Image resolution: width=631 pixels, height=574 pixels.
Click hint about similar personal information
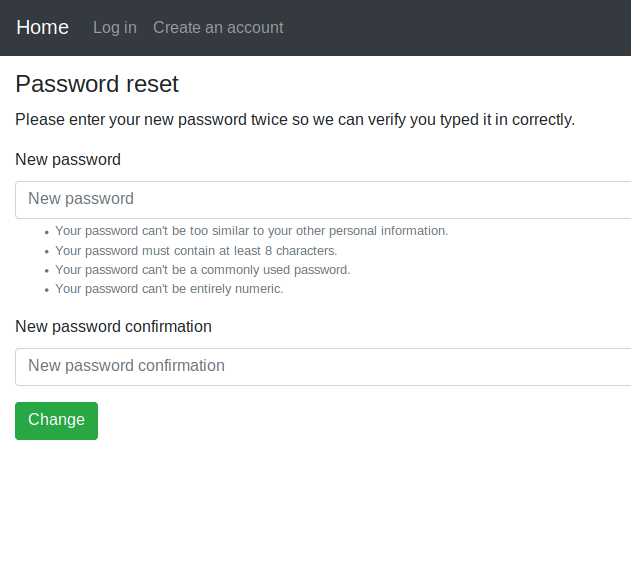(252, 231)
